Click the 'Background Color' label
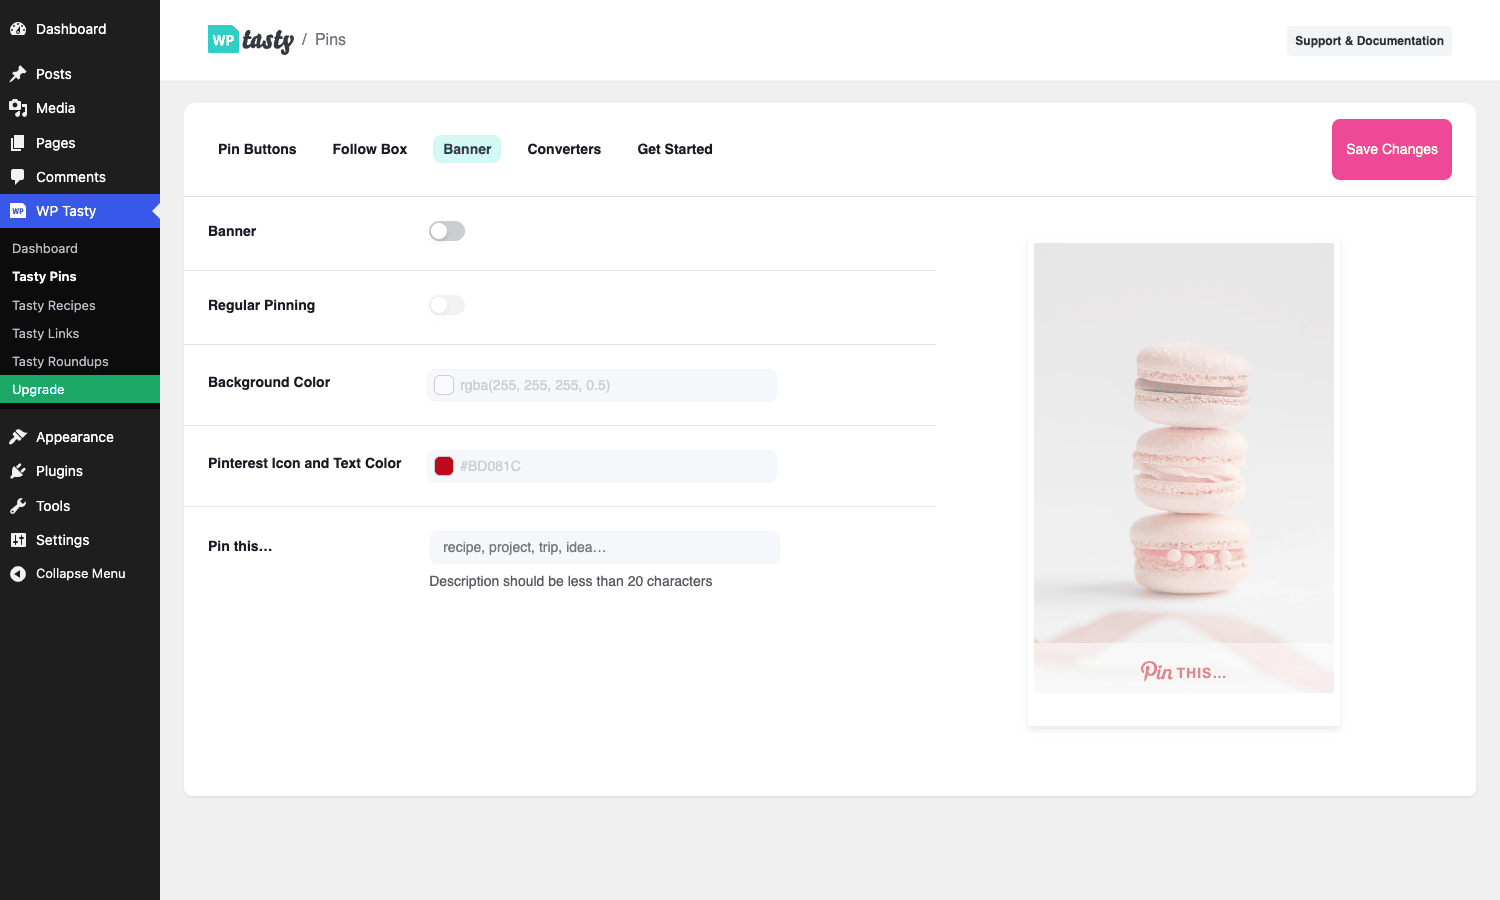 (269, 382)
